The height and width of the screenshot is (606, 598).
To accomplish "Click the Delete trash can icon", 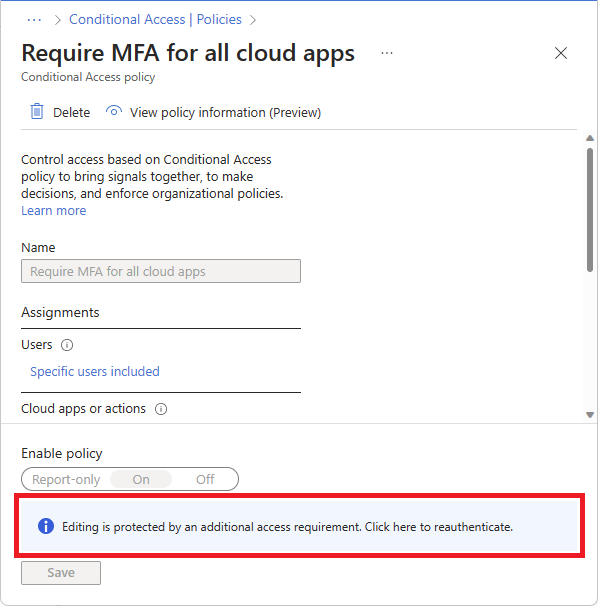I will click(x=37, y=112).
